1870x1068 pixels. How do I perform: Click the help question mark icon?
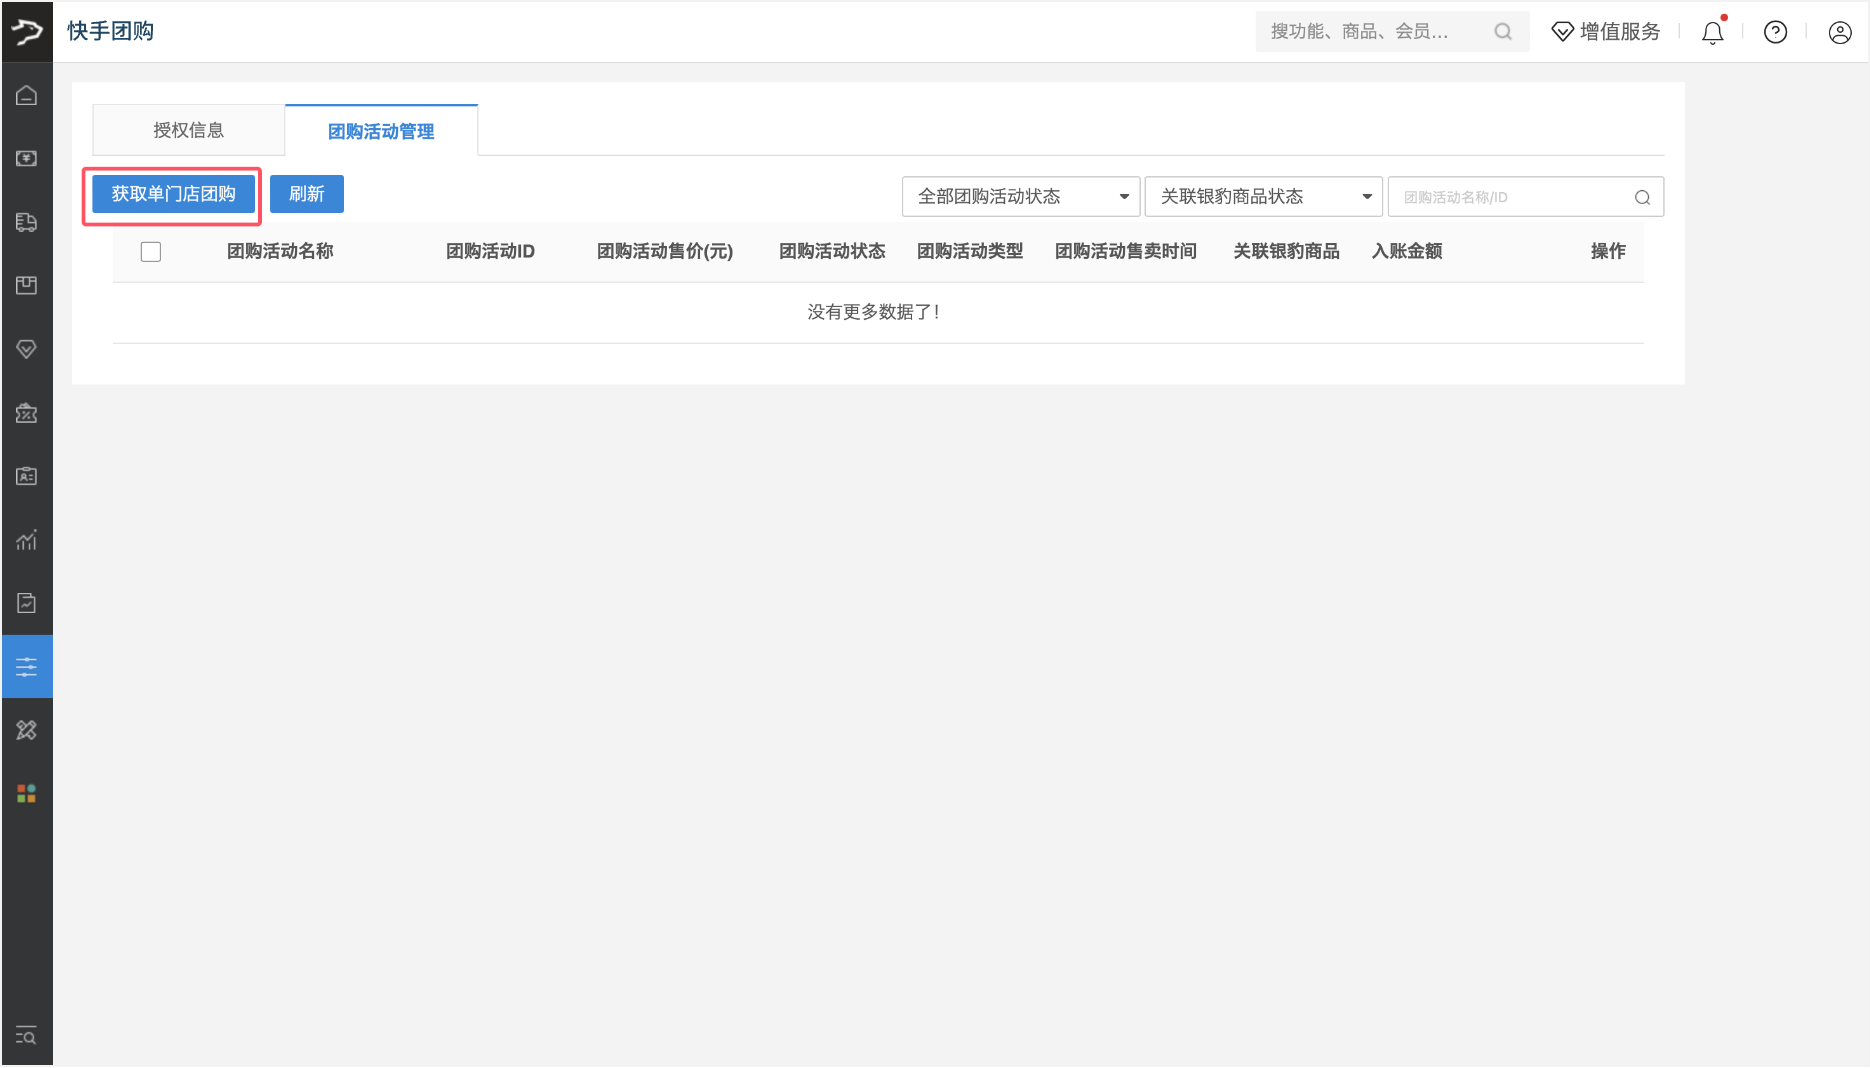pyautogui.click(x=1775, y=32)
